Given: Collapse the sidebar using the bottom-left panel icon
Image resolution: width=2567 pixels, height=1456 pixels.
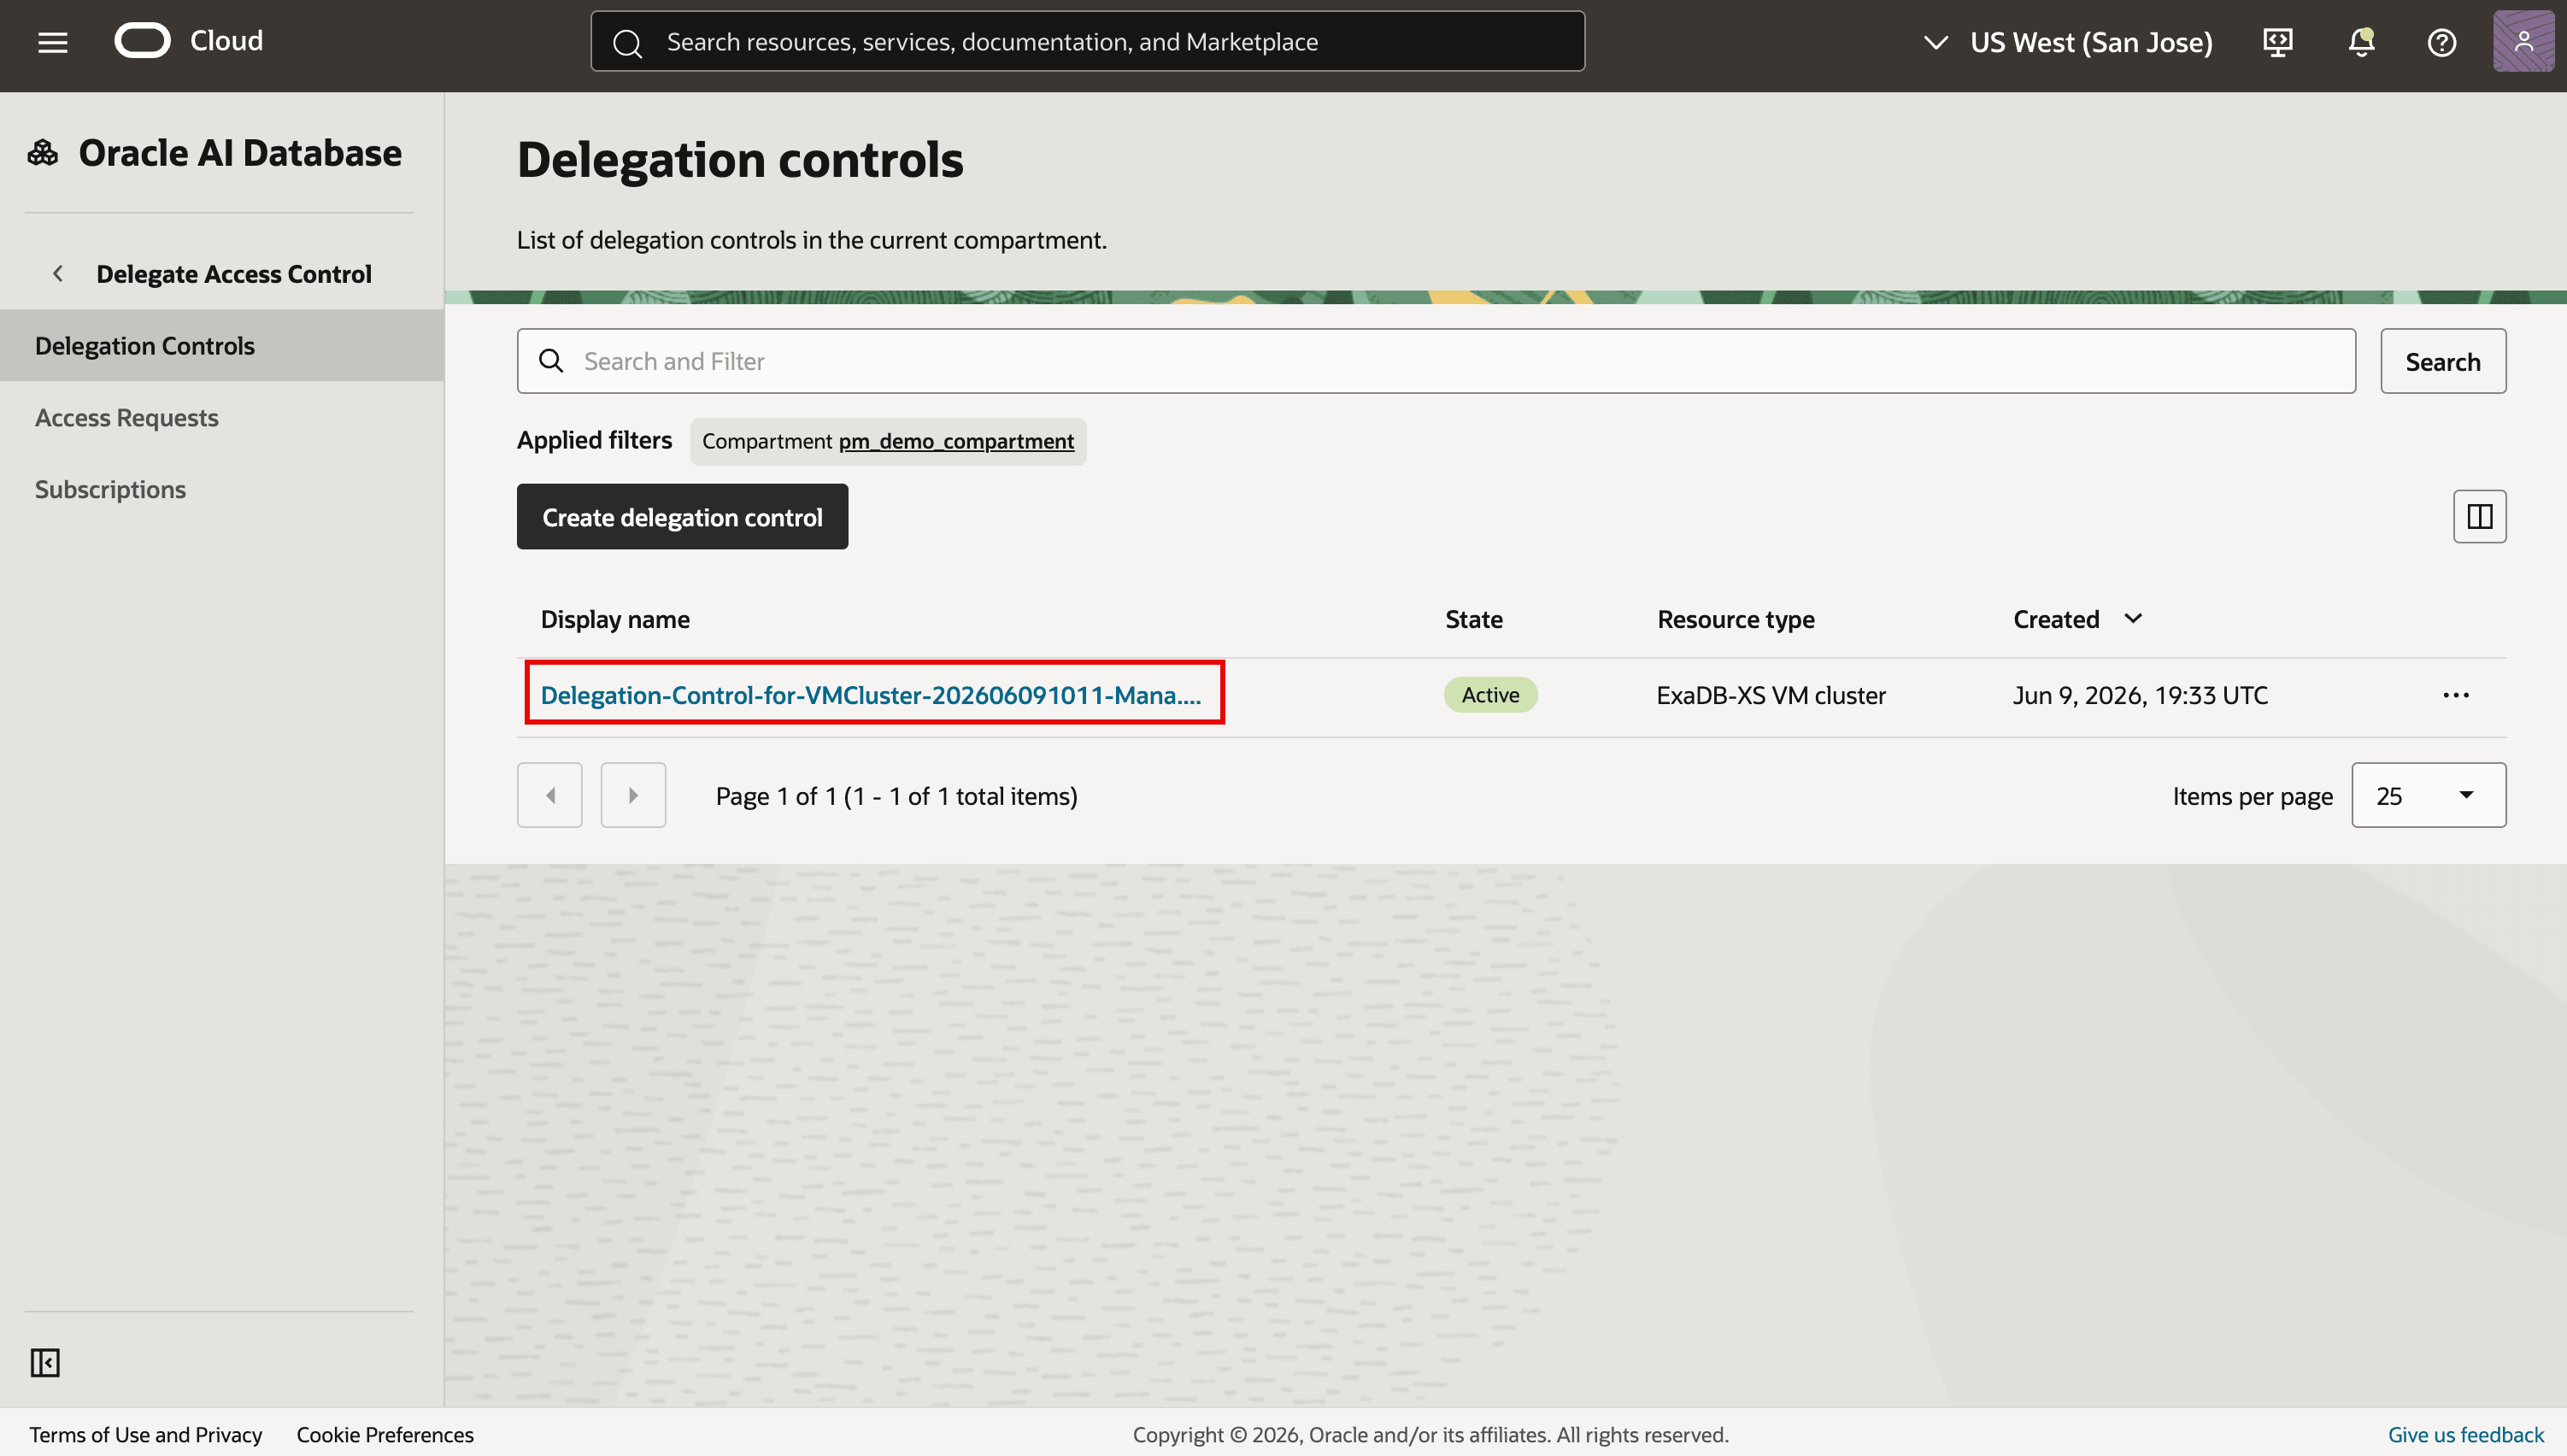Looking at the screenshot, I should pyautogui.click(x=45, y=1362).
